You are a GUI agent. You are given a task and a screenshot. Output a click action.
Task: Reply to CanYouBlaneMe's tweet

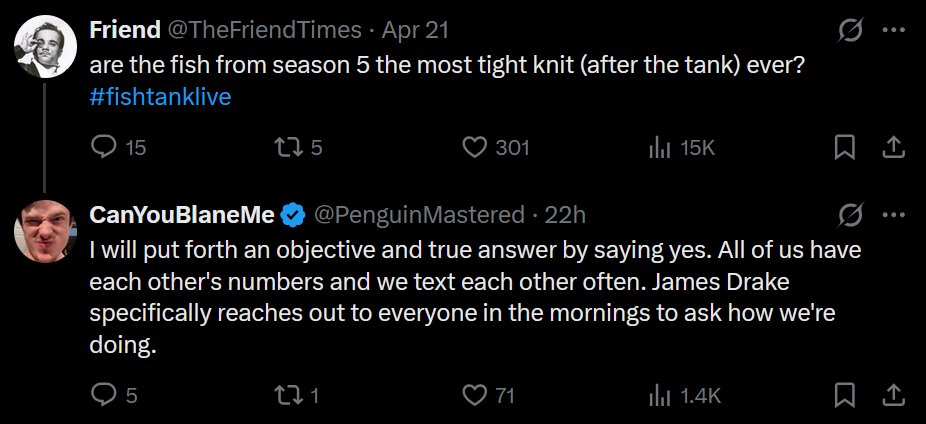coord(105,396)
